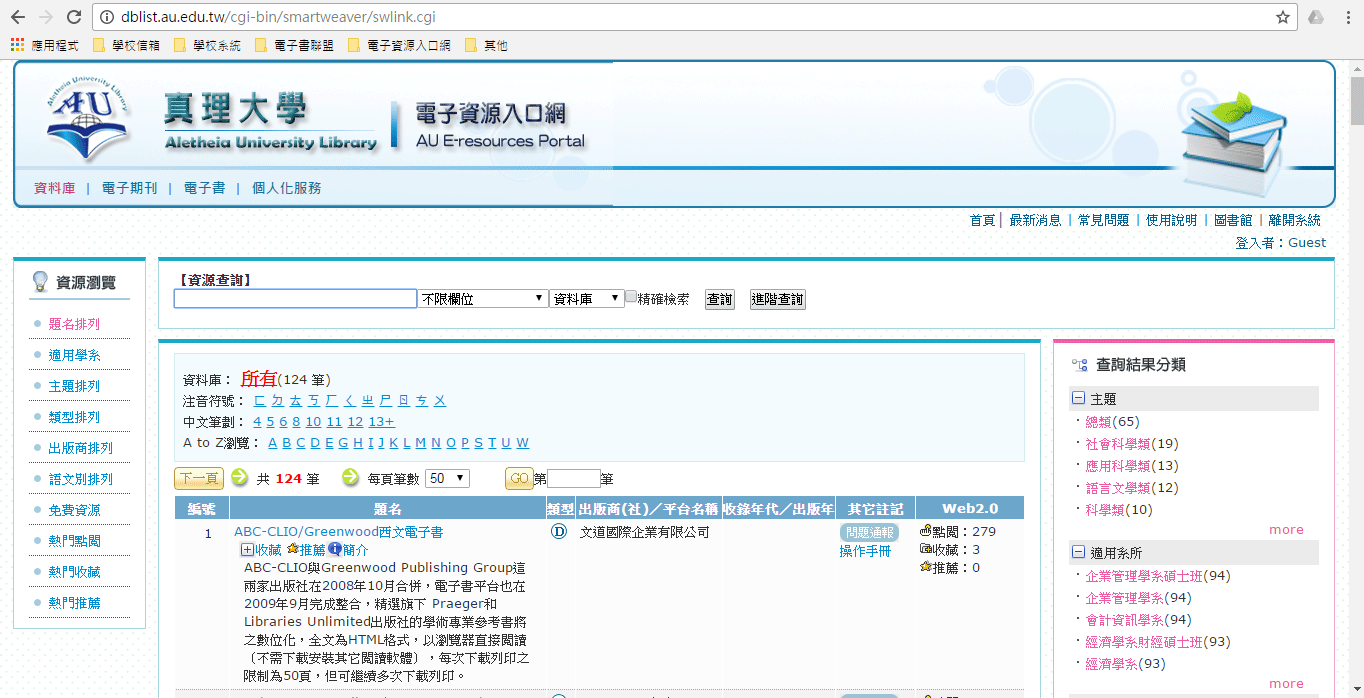The height and width of the screenshot is (698, 1364).
Task: Click the 推薦 count icon in Web2.0 column
Action: coord(925,567)
